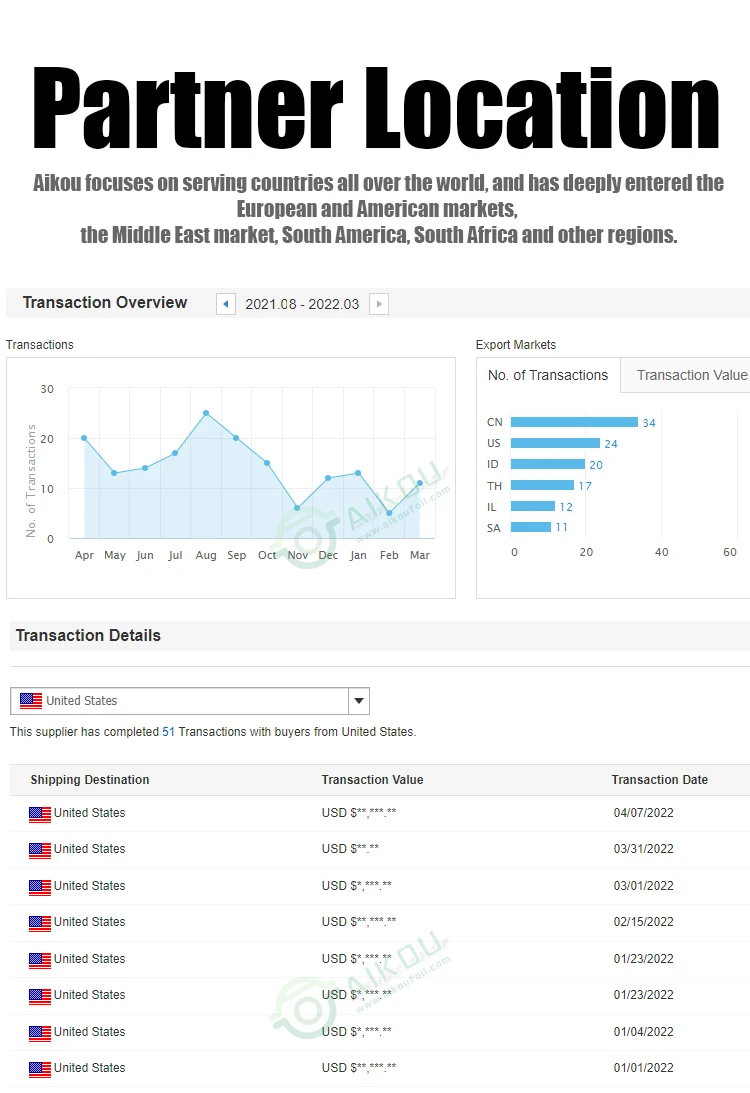Click the November data point on chart
Screen dimensions: 750x1093
tap(297, 508)
